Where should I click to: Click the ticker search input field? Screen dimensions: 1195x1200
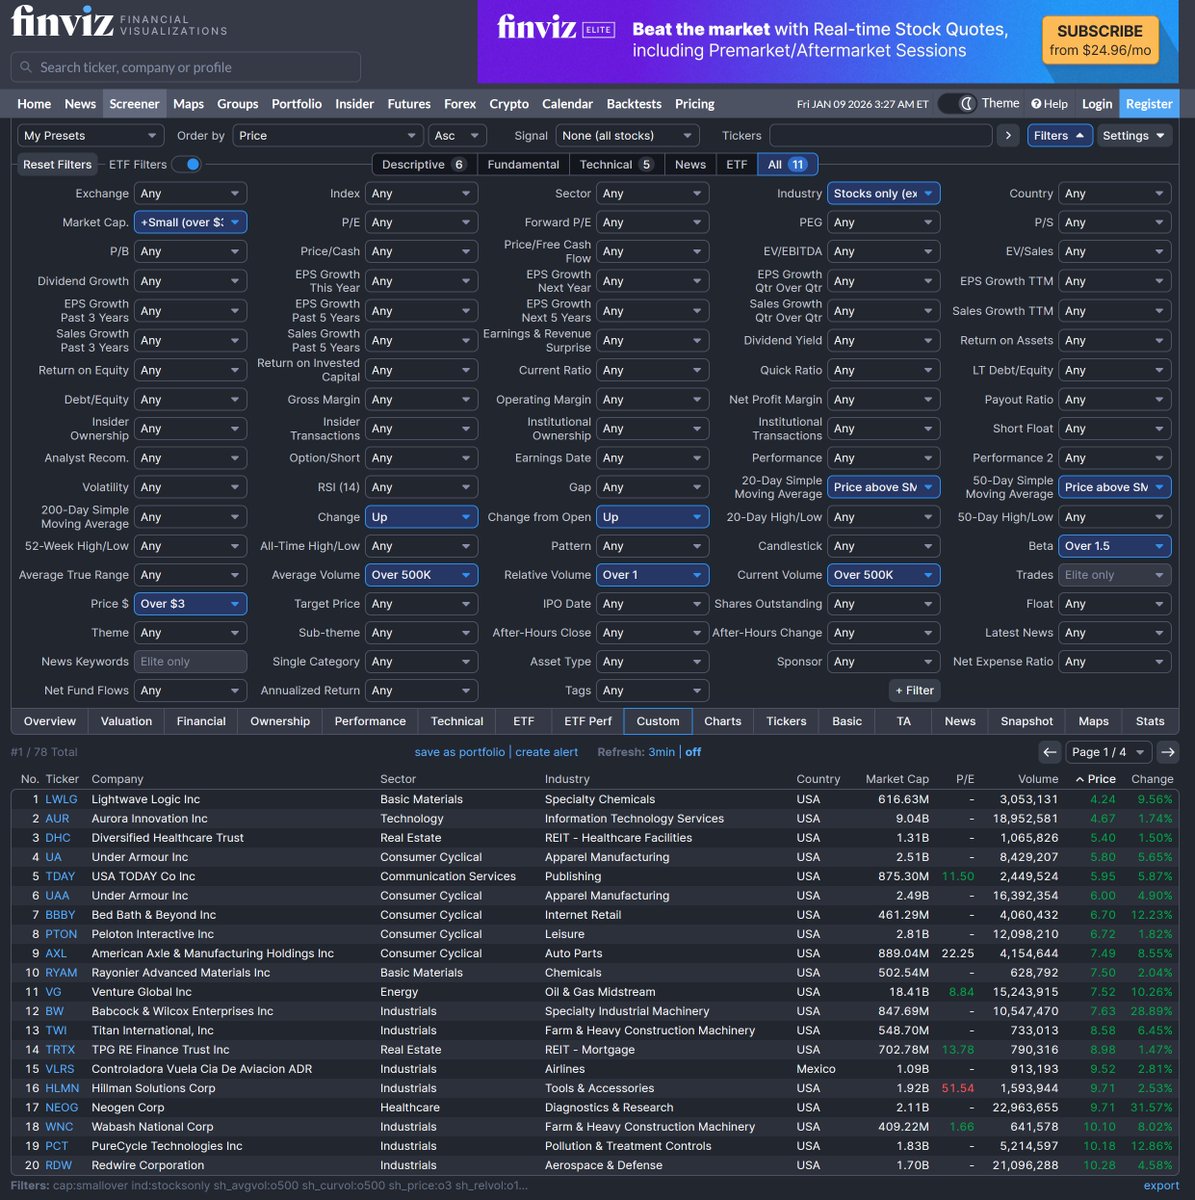coord(186,67)
